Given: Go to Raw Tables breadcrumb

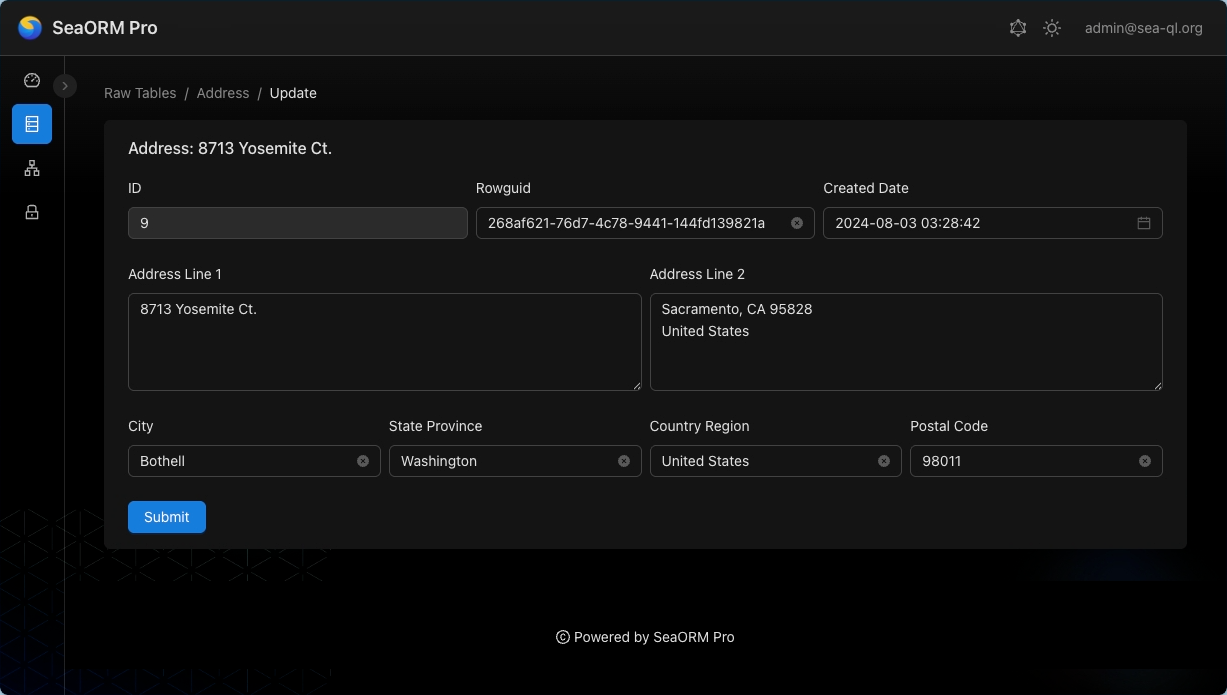Looking at the screenshot, I should 140,93.
